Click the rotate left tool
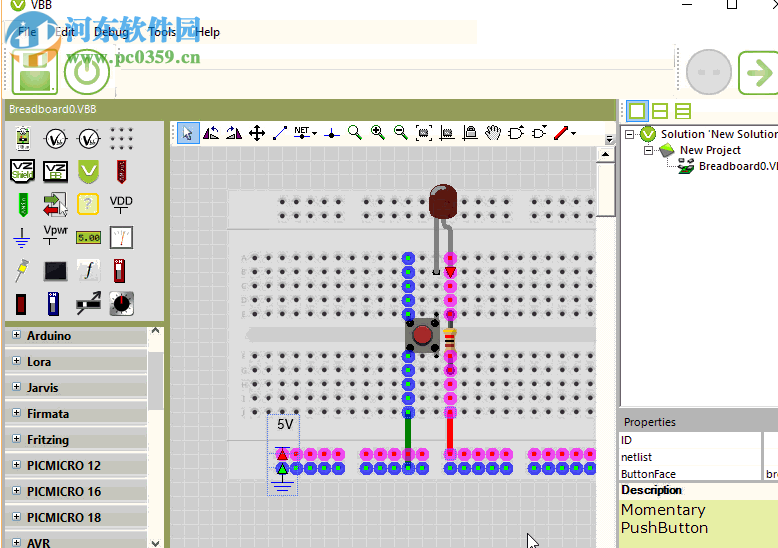The image size is (778, 548). (x=211, y=133)
